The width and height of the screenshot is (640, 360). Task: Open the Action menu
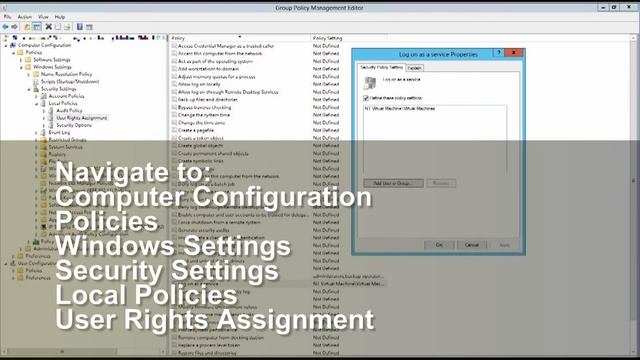pos(24,17)
